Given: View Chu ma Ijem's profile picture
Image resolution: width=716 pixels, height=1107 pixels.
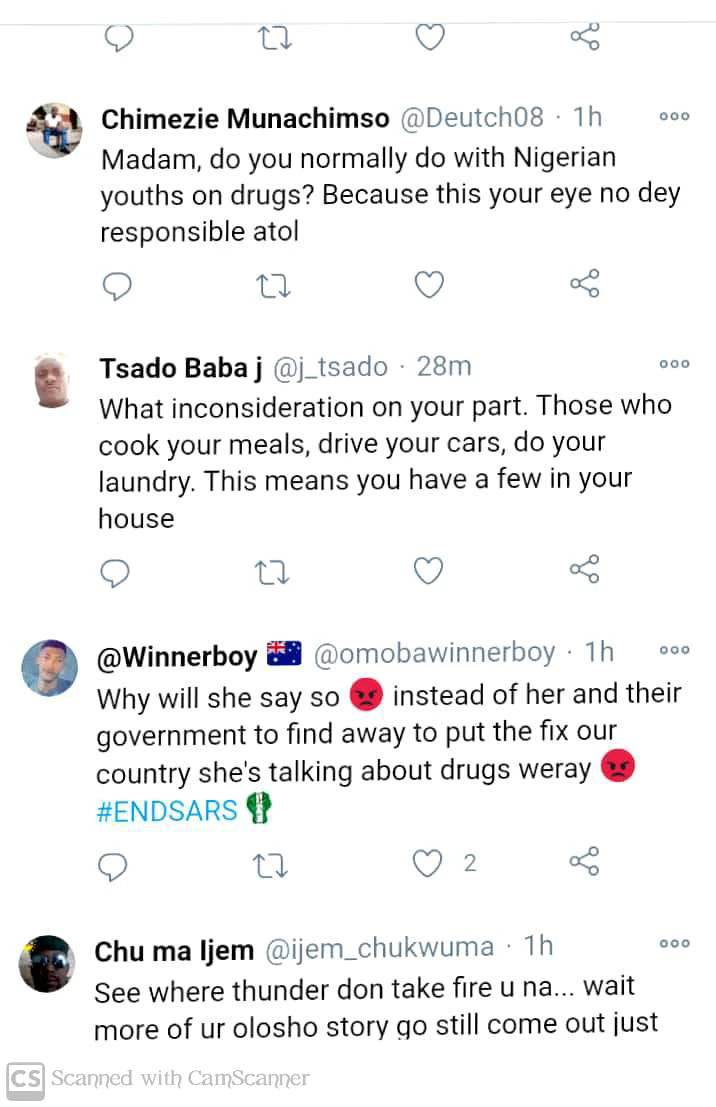Looking at the screenshot, I should pos(48,964).
